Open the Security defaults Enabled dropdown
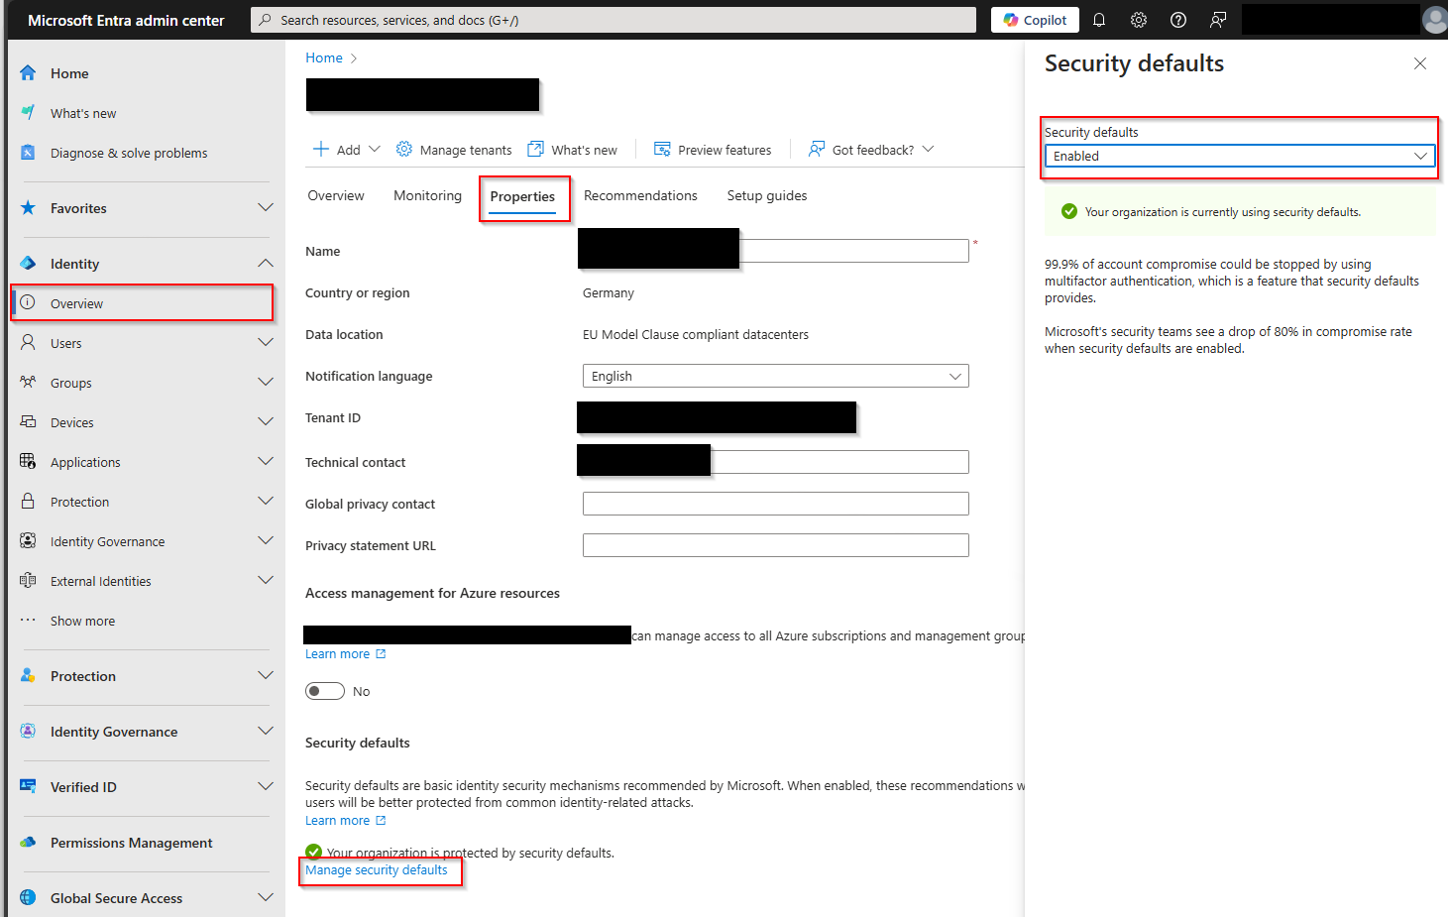 [1239, 156]
